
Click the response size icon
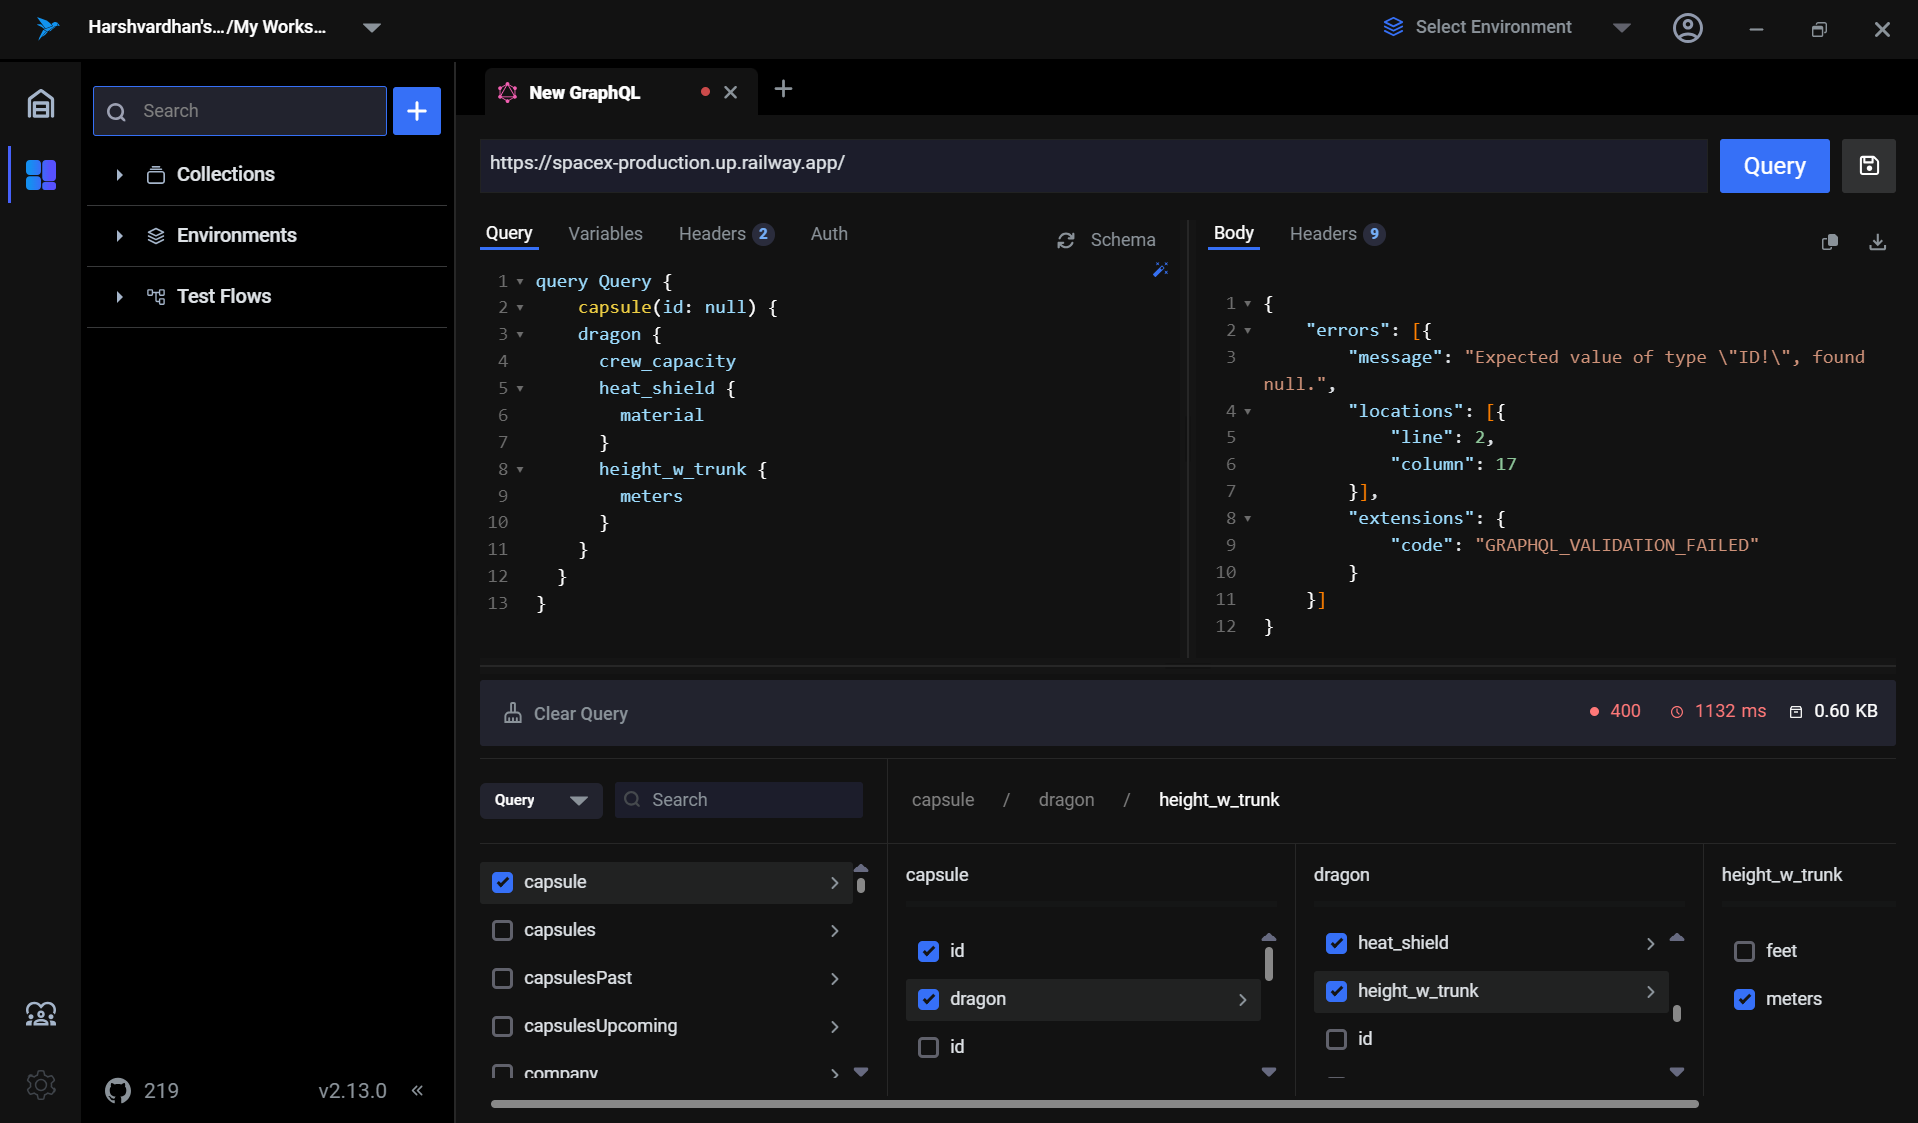click(1796, 712)
